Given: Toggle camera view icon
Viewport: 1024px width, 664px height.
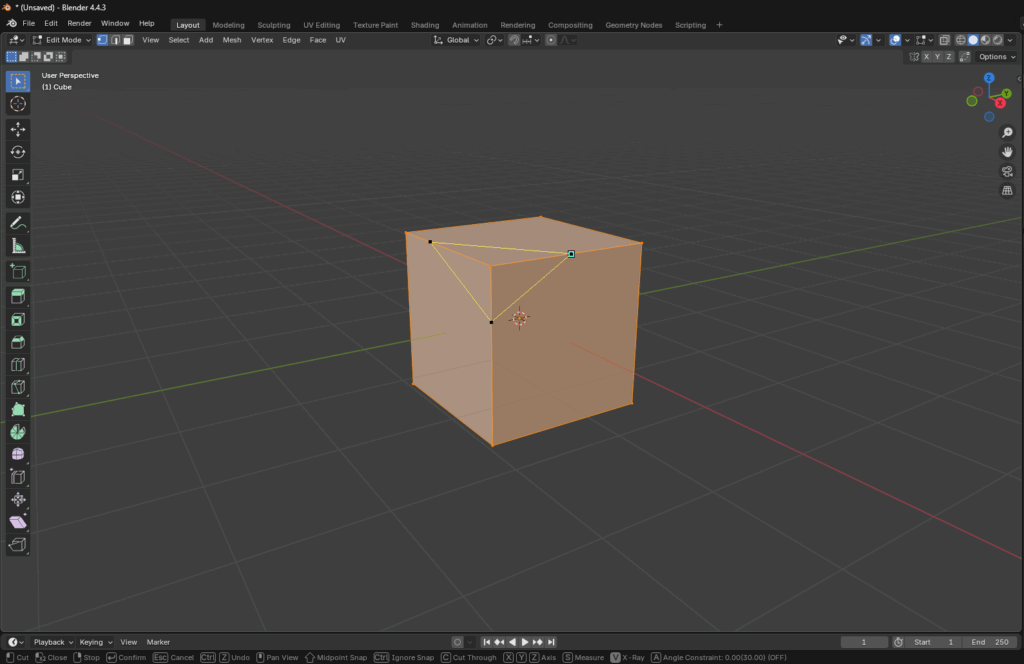Looking at the screenshot, I should (x=1007, y=172).
